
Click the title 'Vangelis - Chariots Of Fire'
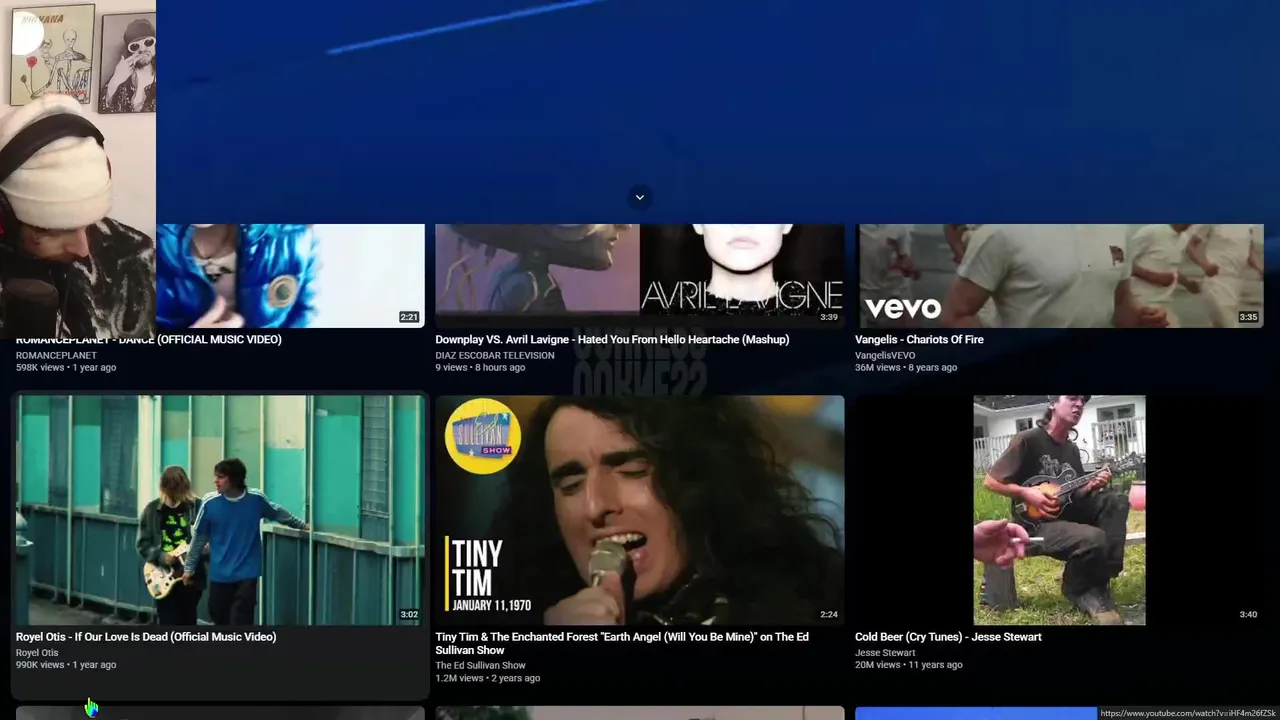pos(919,340)
